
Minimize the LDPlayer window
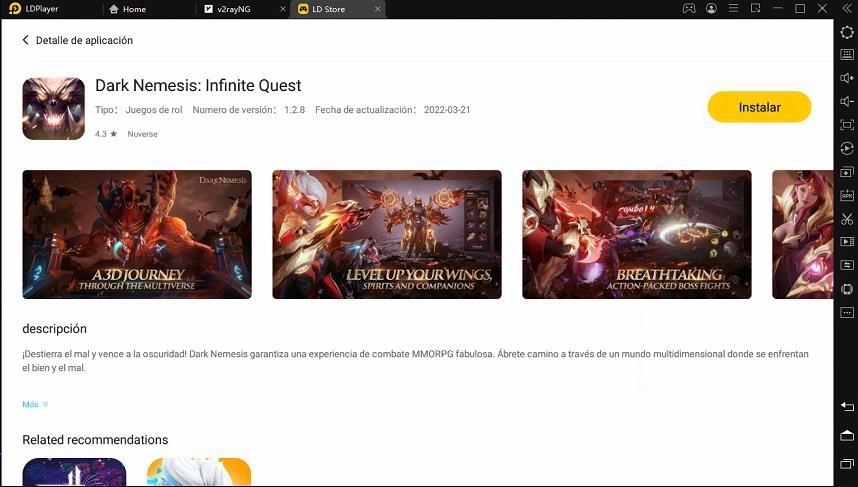click(x=778, y=8)
